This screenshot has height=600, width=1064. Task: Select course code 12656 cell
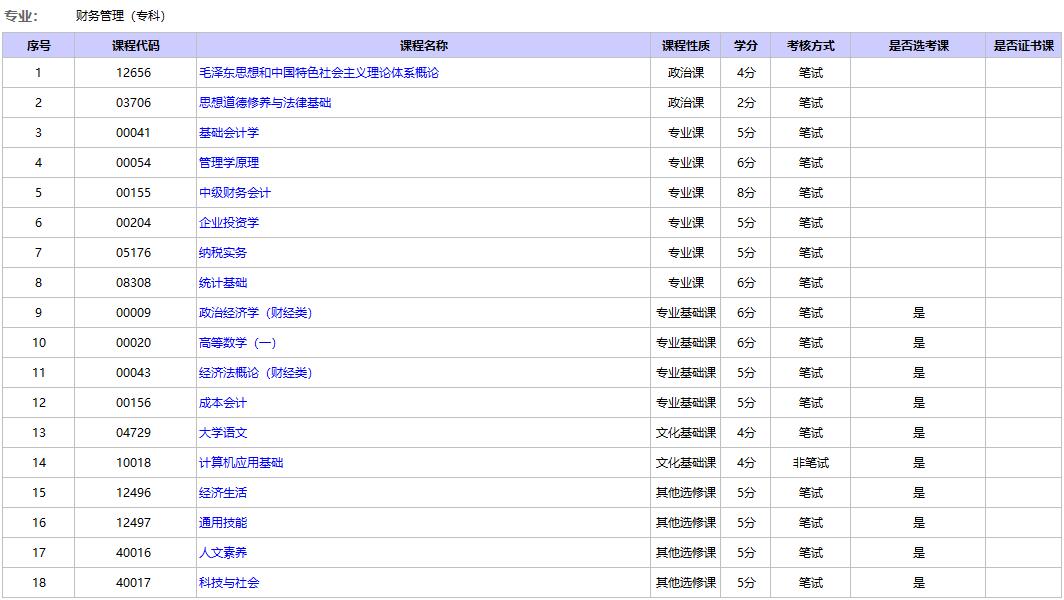134,73
